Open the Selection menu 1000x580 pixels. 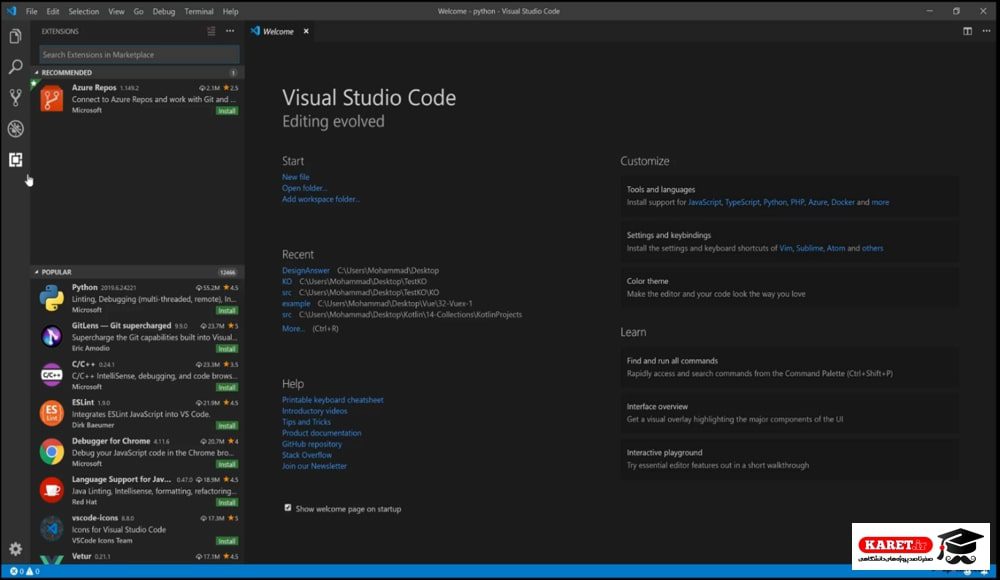pos(84,11)
